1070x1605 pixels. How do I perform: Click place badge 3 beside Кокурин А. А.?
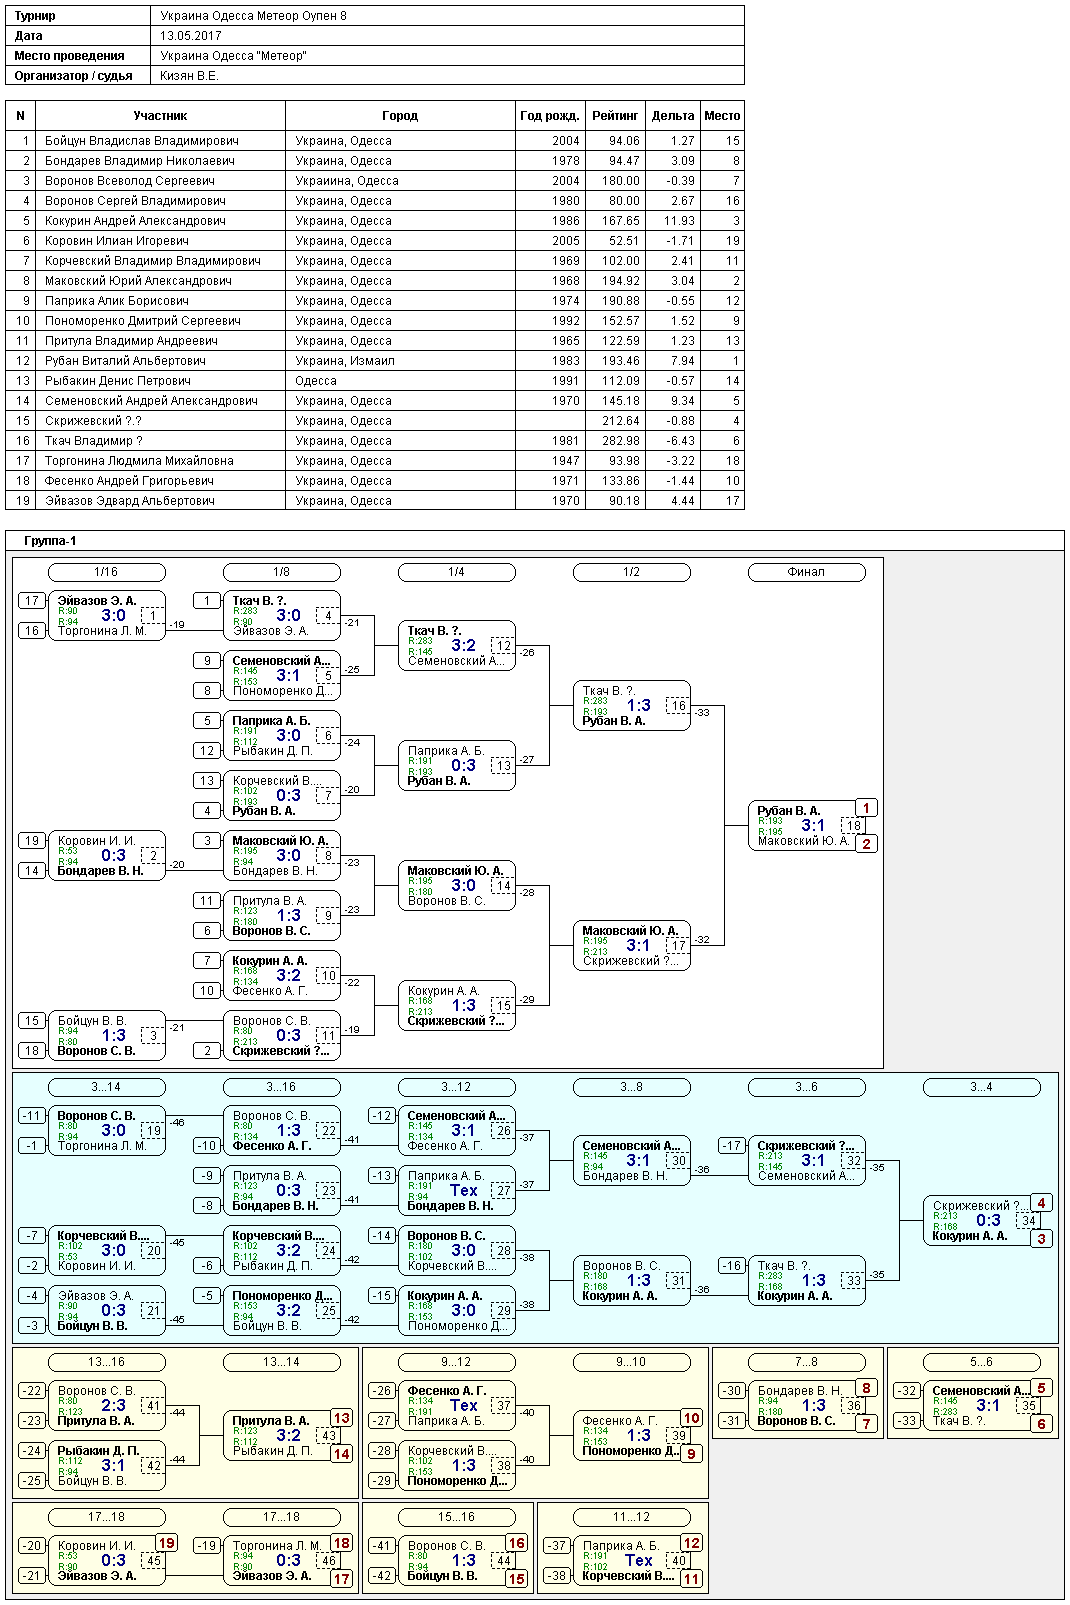[1041, 1239]
